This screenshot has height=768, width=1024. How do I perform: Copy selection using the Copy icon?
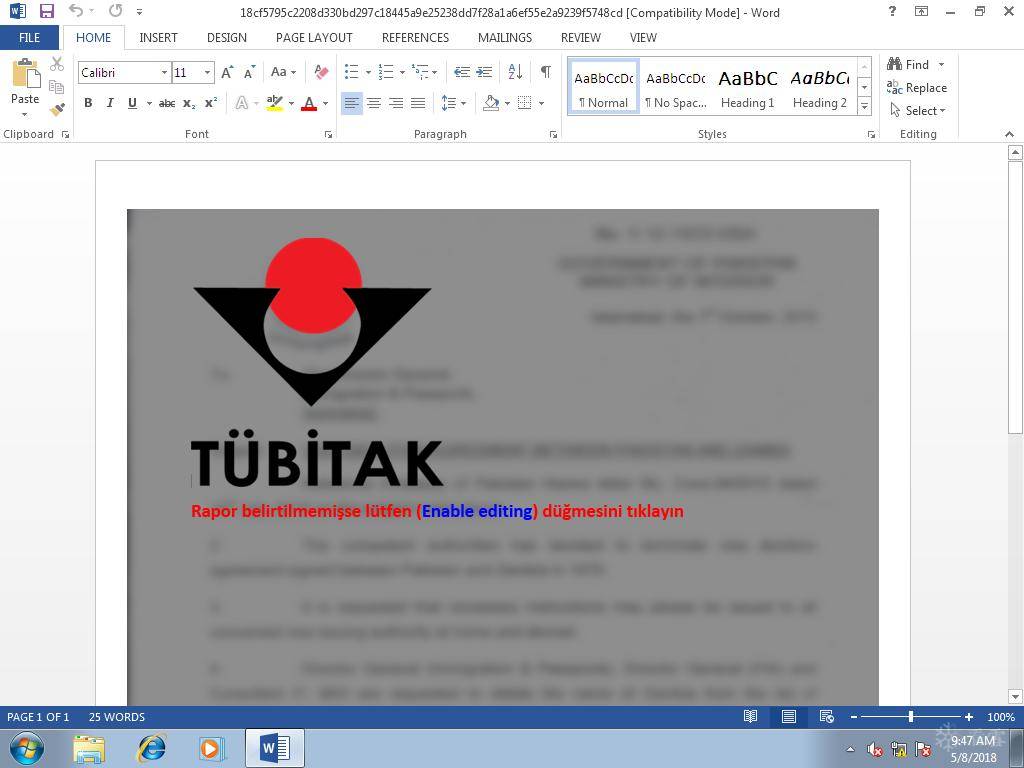click(x=57, y=87)
